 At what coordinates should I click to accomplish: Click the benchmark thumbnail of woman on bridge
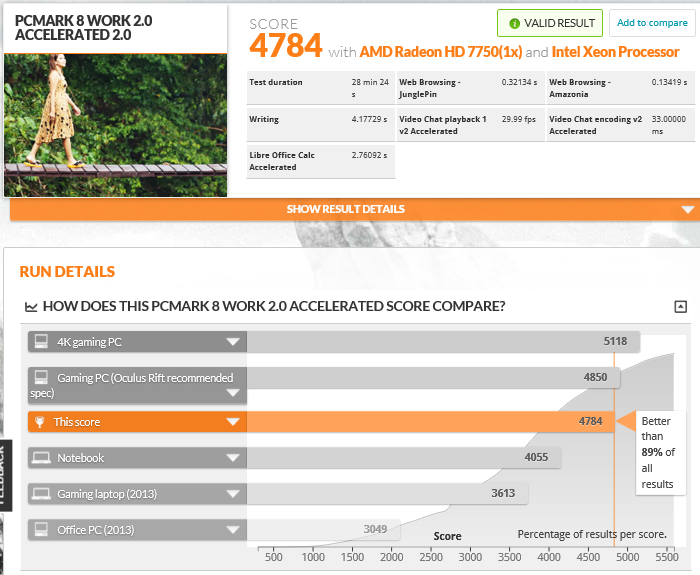116,125
